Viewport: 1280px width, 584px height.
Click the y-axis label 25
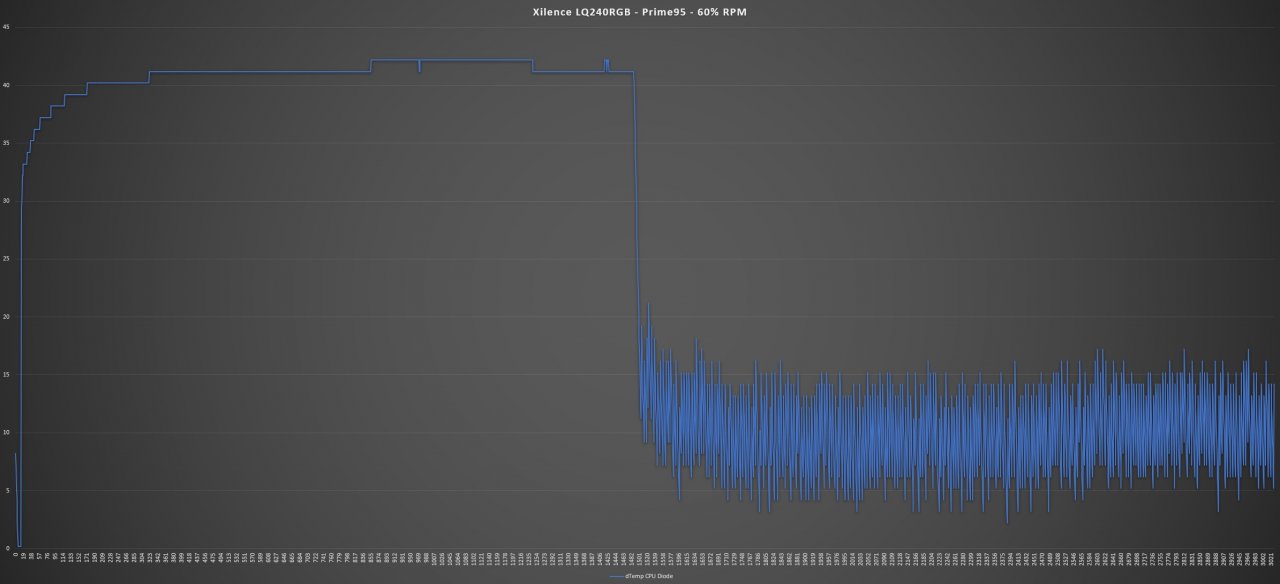coord(7,259)
